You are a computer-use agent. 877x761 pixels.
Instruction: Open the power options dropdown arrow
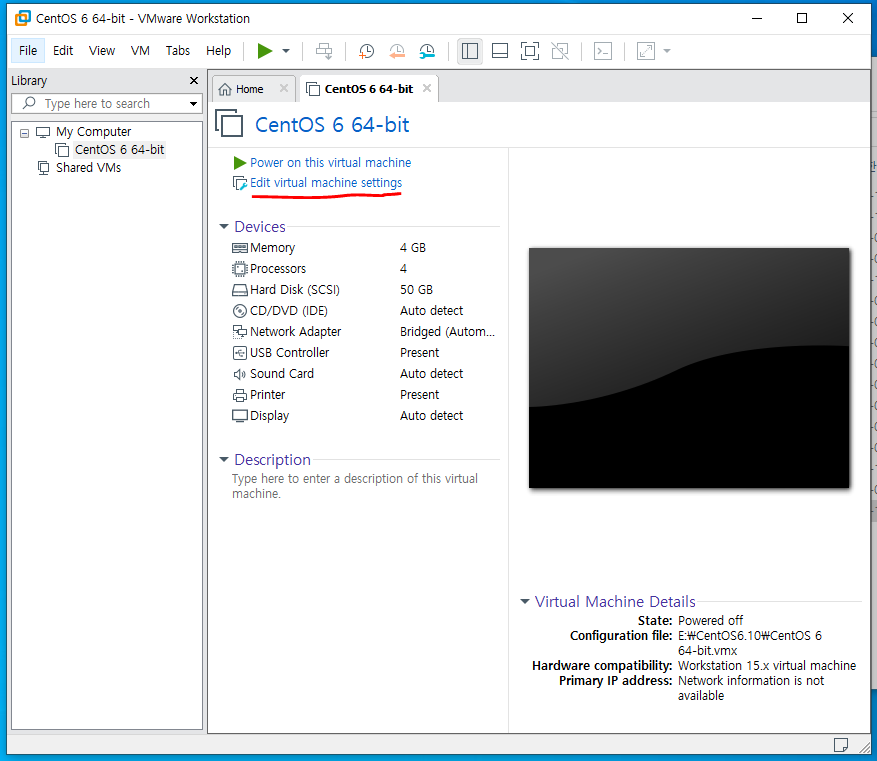pyautogui.click(x=286, y=51)
